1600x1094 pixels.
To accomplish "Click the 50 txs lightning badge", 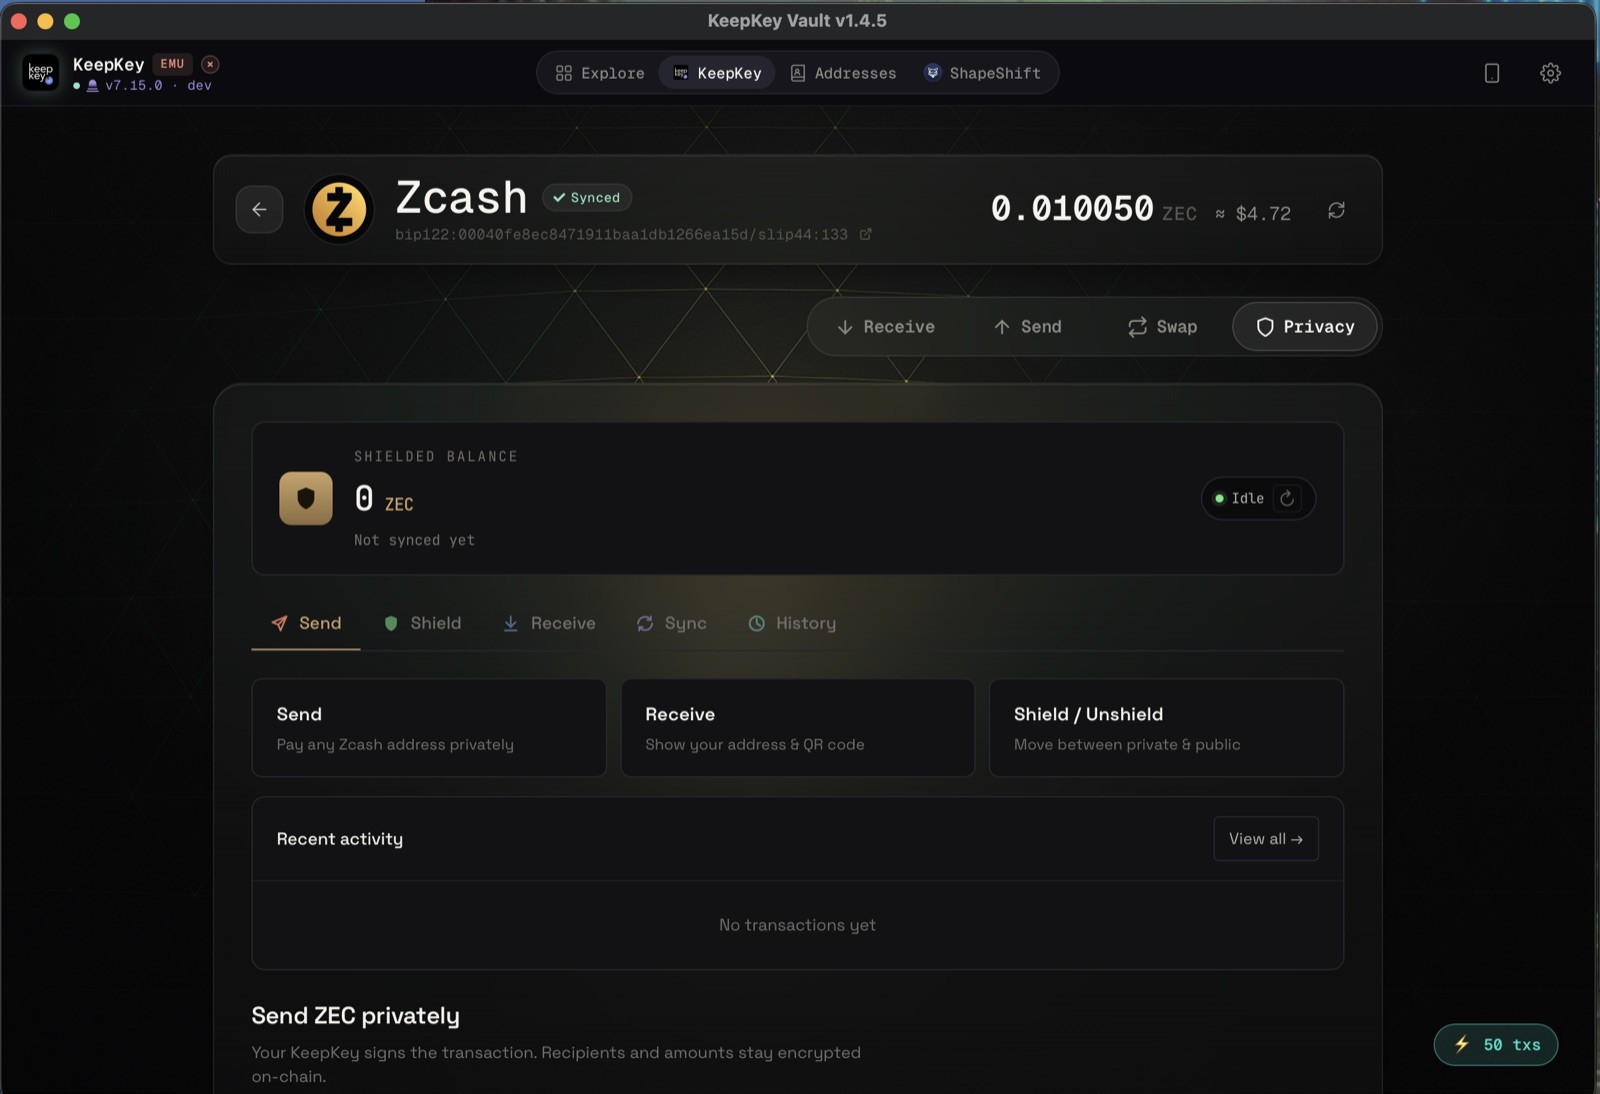I will [1496, 1045].
